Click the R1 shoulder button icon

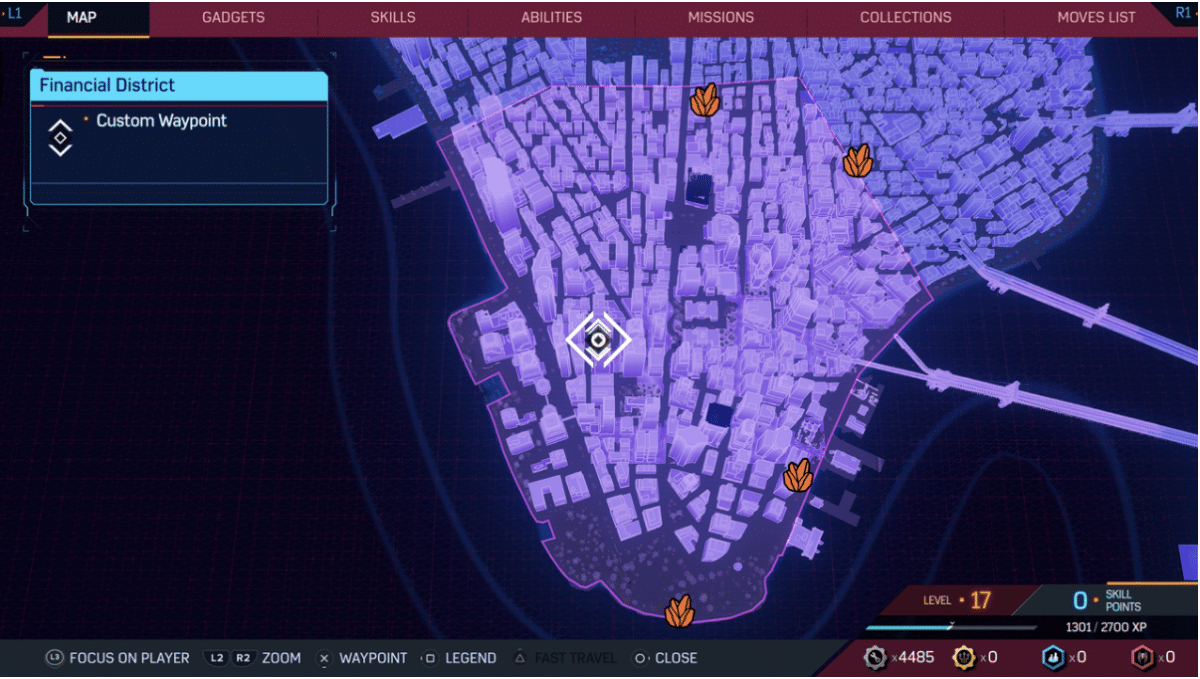(1184, 13)
